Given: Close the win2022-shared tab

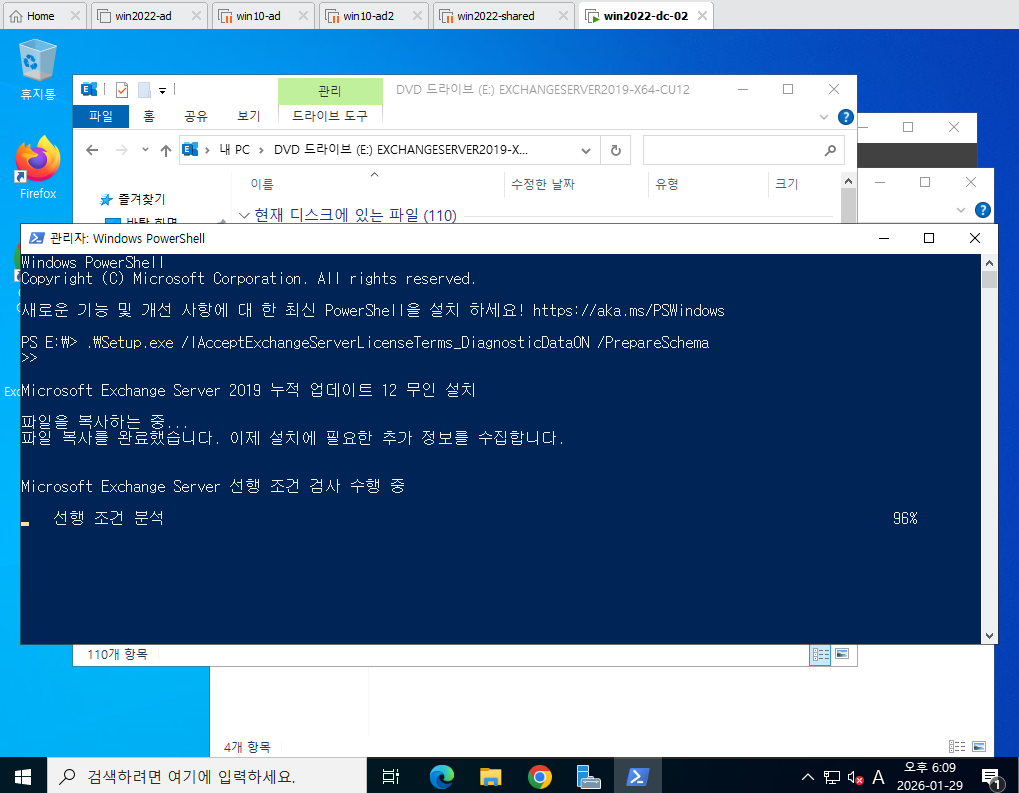Looking at the screenshot, I should [563, 16].
